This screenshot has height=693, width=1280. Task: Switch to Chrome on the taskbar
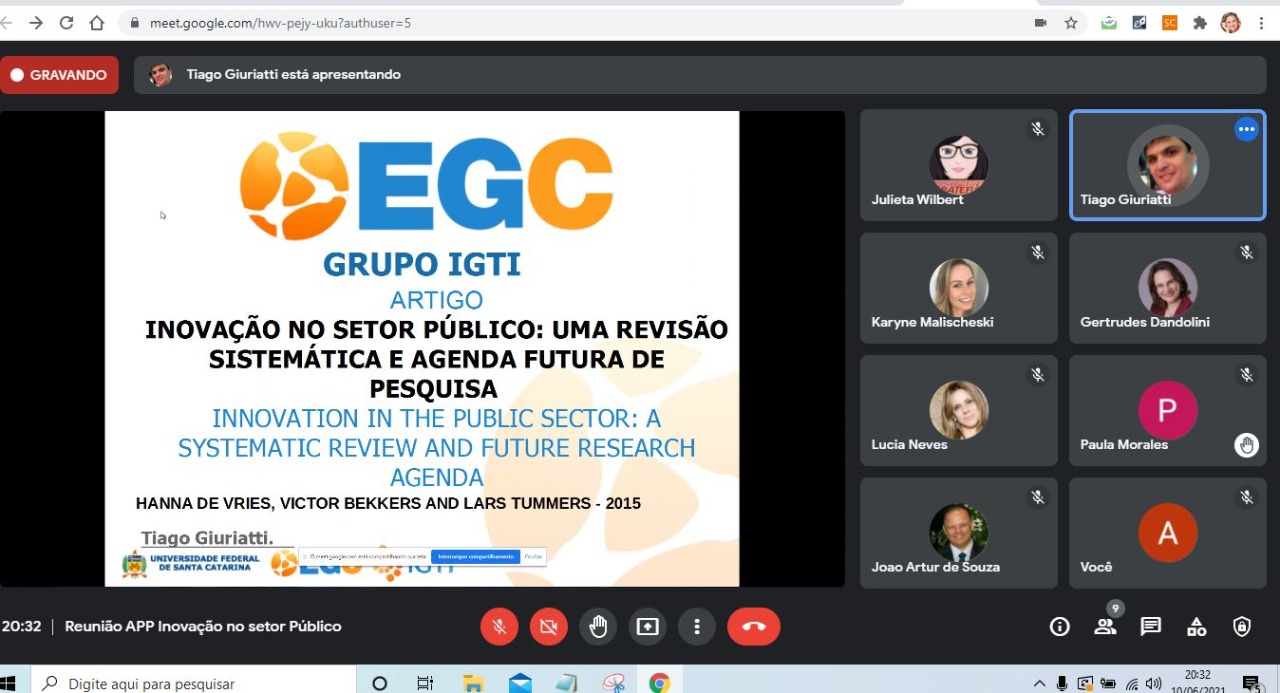659,684
